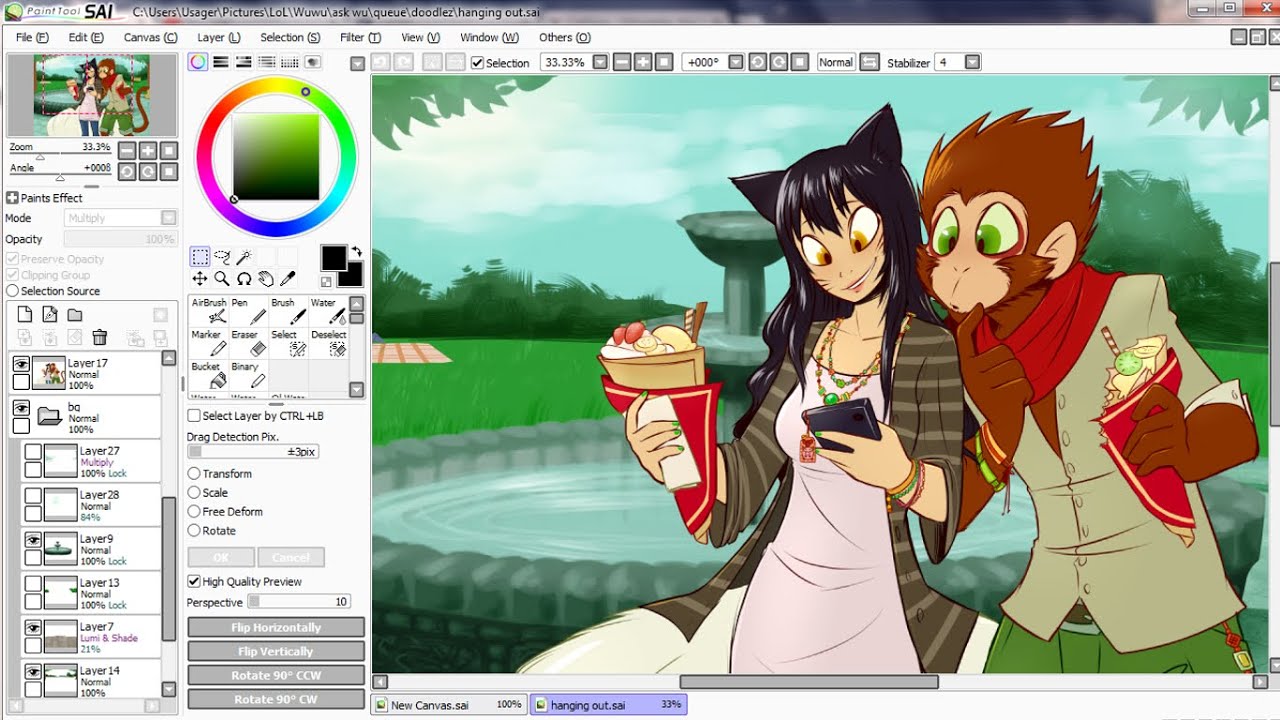The image size is (1280, 720).
Task: Open the zoom percentage 33.33% dropdown
Action: 600,62
